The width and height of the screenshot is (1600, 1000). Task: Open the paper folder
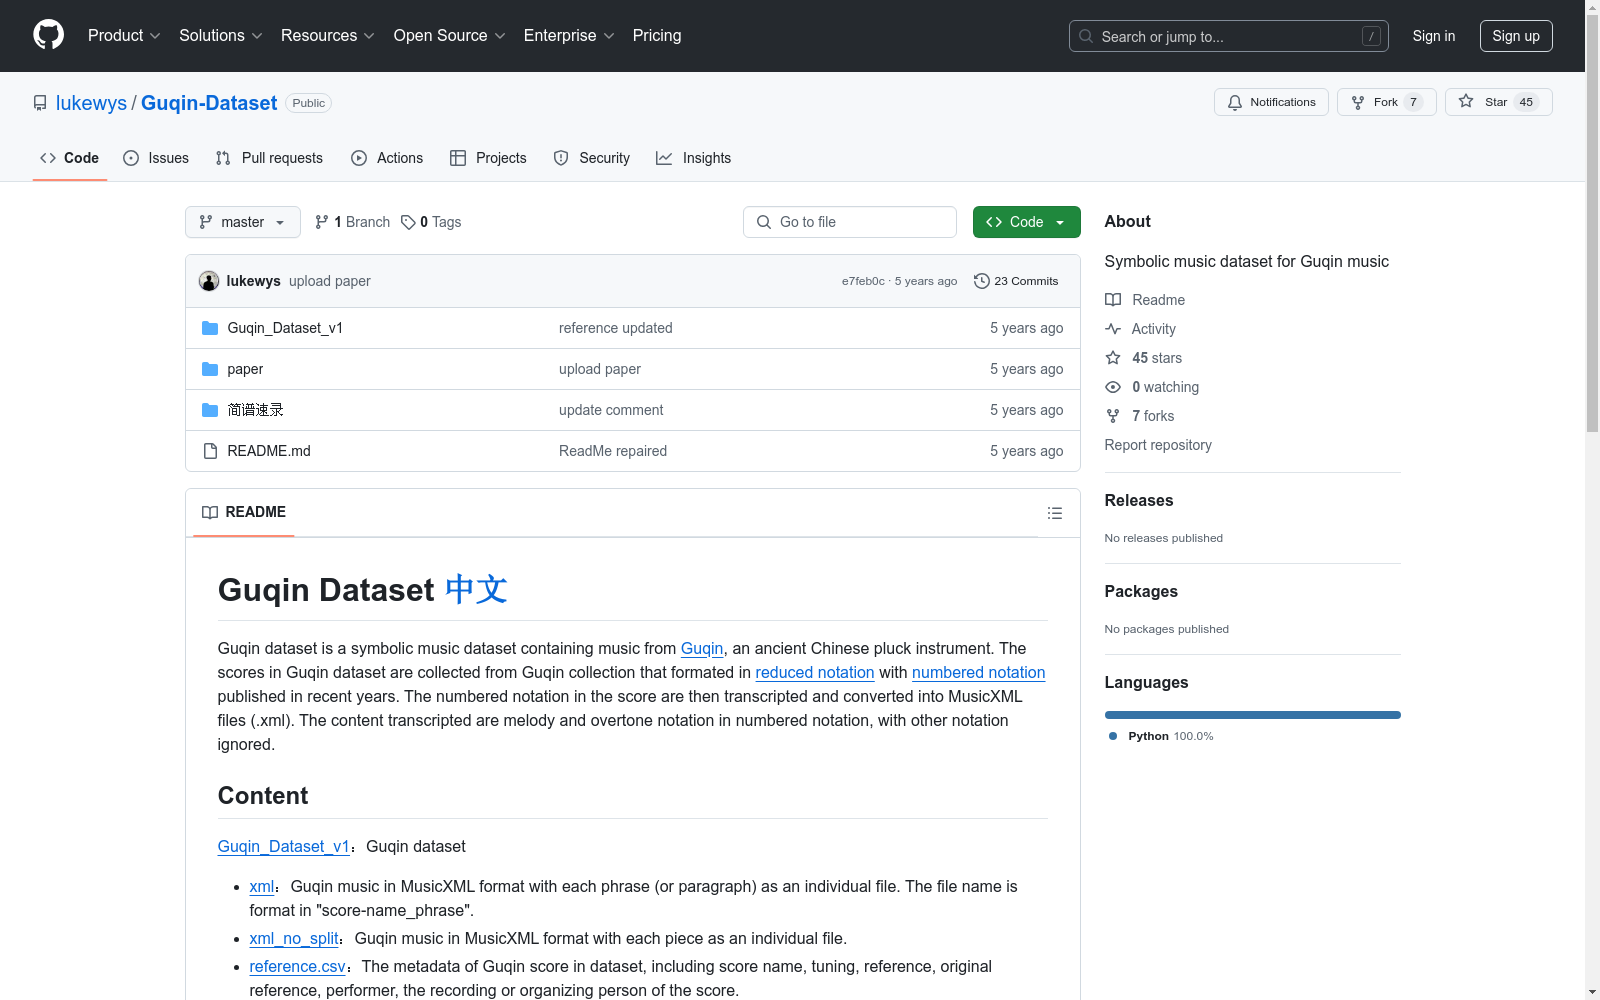click(245, 369)
